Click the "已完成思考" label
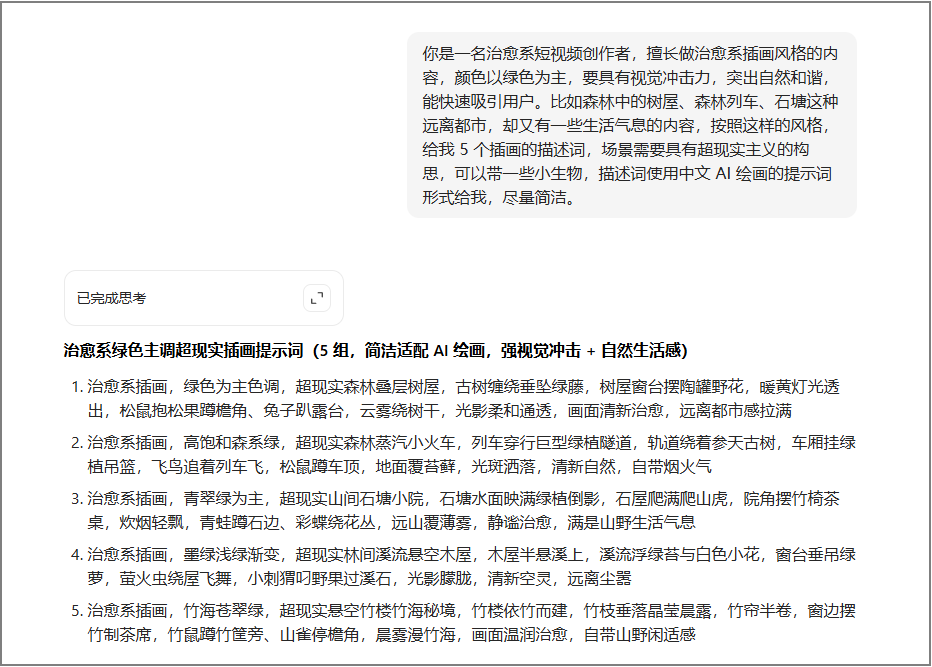The width and height of the screenshot is (932, 667). [111, 298]
